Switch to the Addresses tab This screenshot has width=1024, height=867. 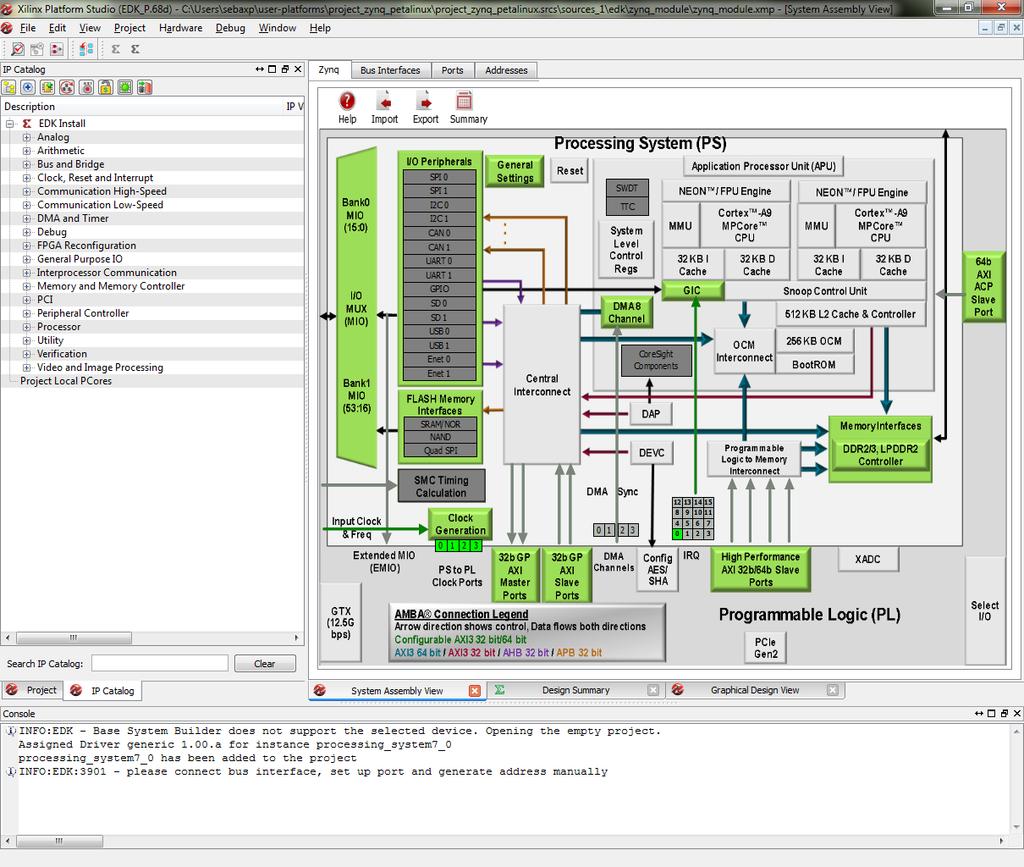pos(506,71)
